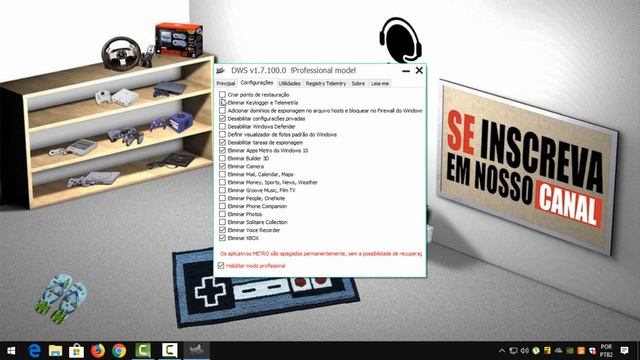Select the DWS app taskbar icon

(x=196, y=350)
